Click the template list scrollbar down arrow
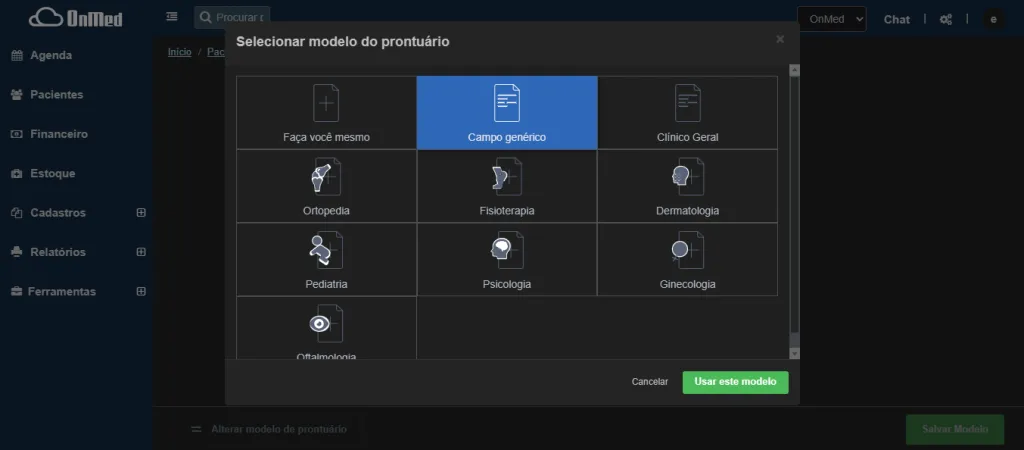1024x450 pixels. click(x=795, y=353)
